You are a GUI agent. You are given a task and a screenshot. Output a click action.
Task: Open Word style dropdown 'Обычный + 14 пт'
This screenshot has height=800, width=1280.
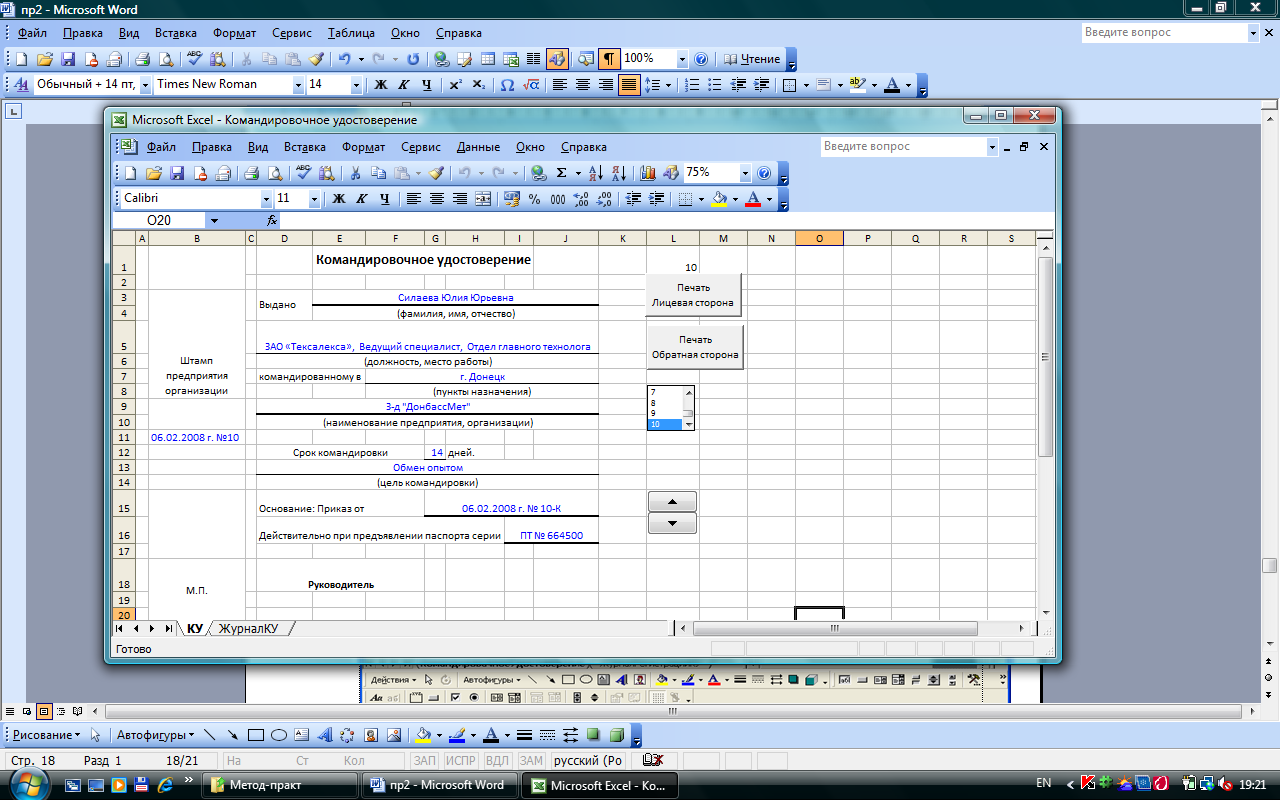[145, 85]
